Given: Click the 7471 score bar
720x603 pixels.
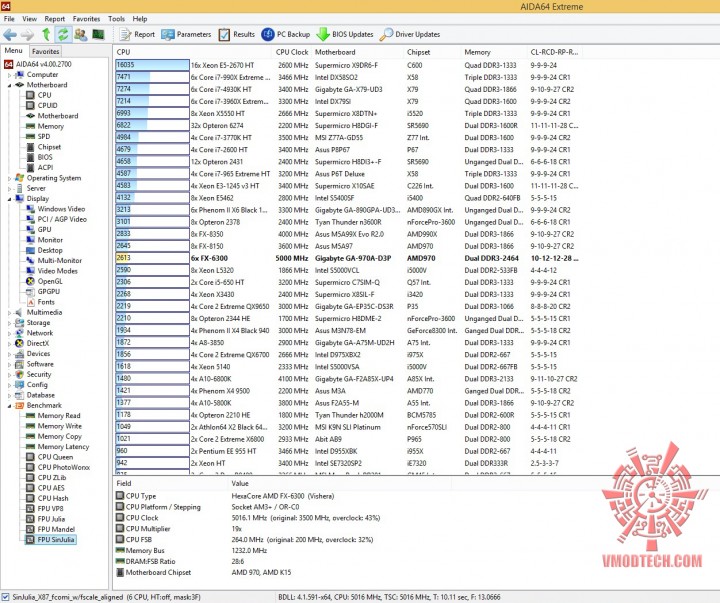Looking at the screenshot, I should [x=152, y=77].
